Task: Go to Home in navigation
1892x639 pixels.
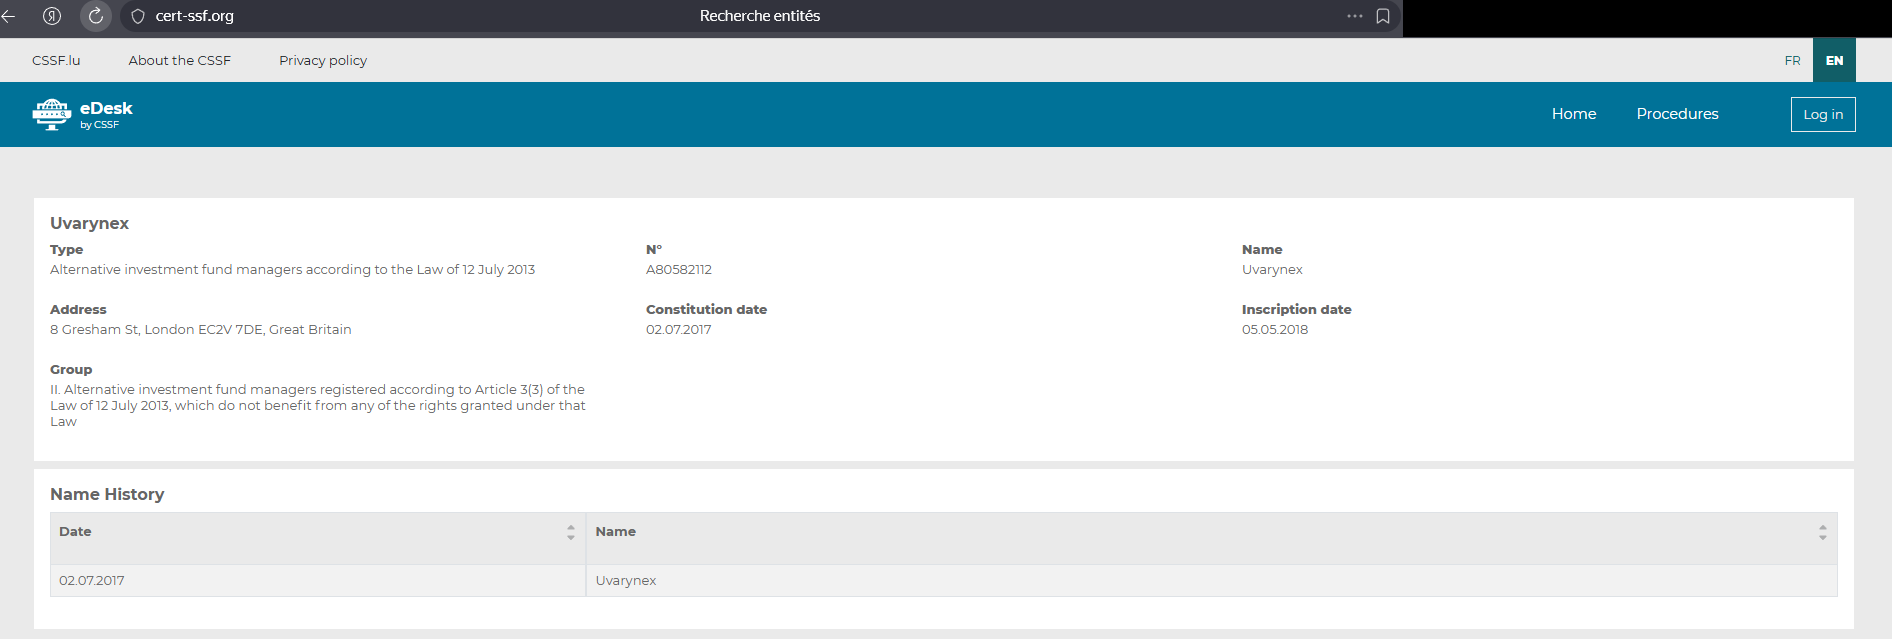Action: (1574, 114)
